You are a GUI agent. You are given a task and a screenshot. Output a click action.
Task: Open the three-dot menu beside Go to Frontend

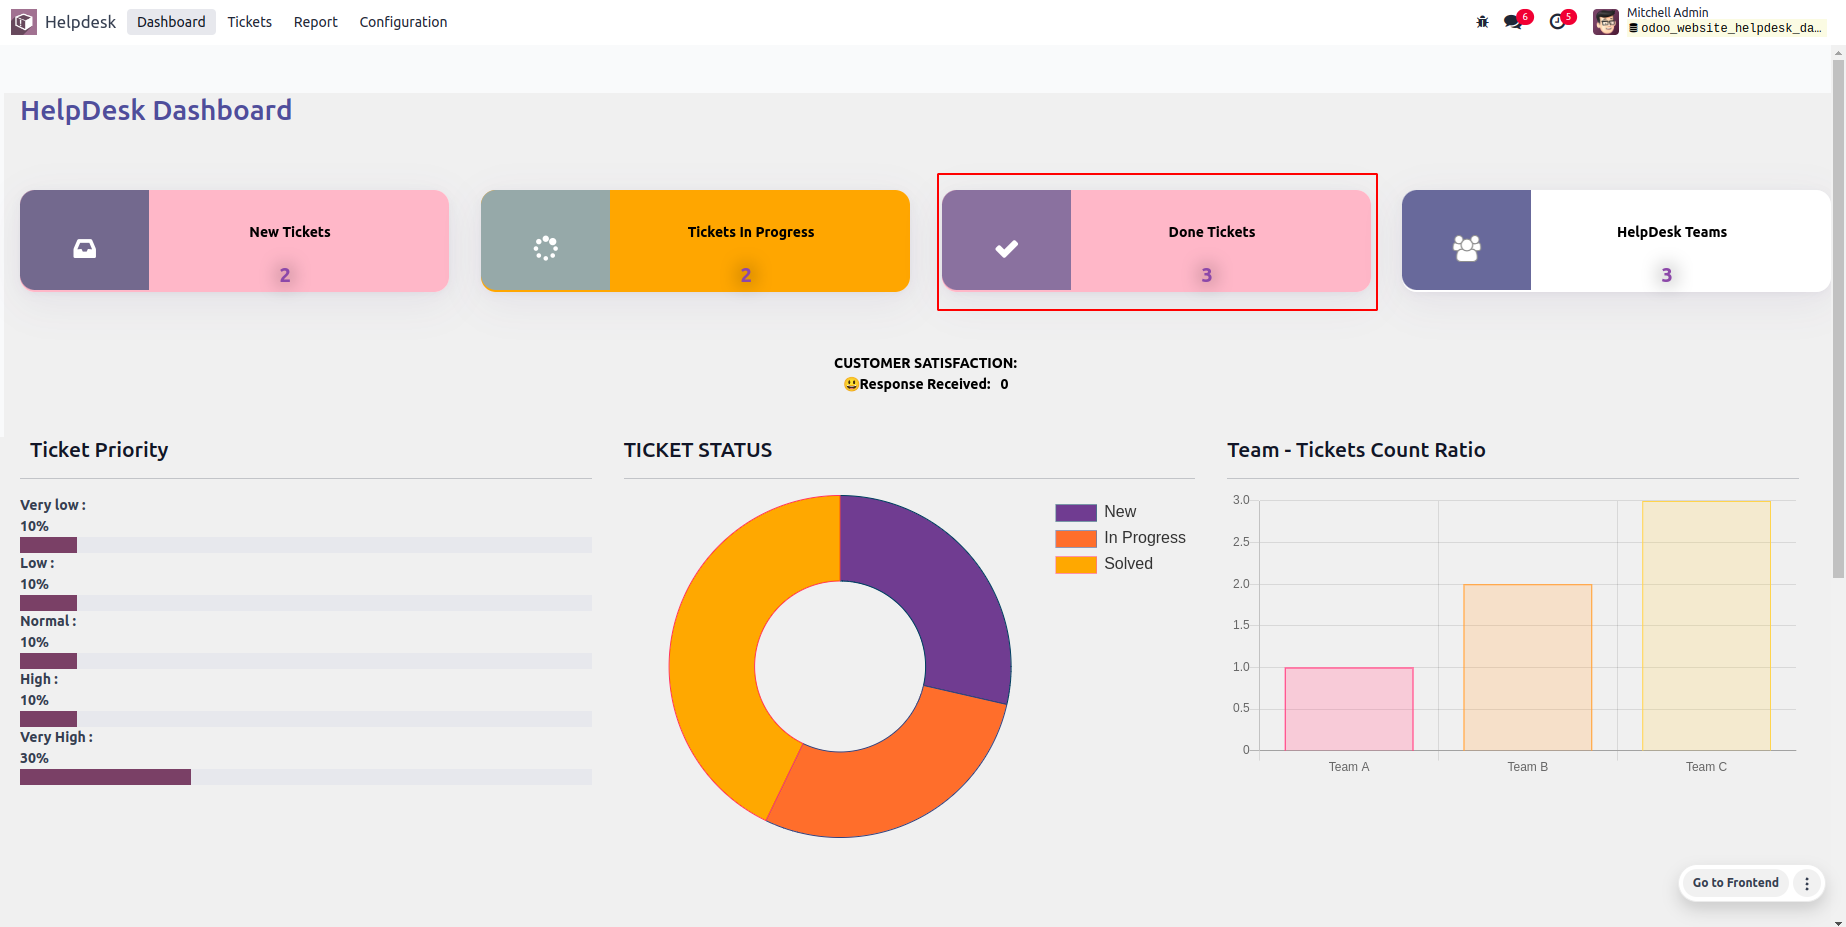click(1806, 883)
